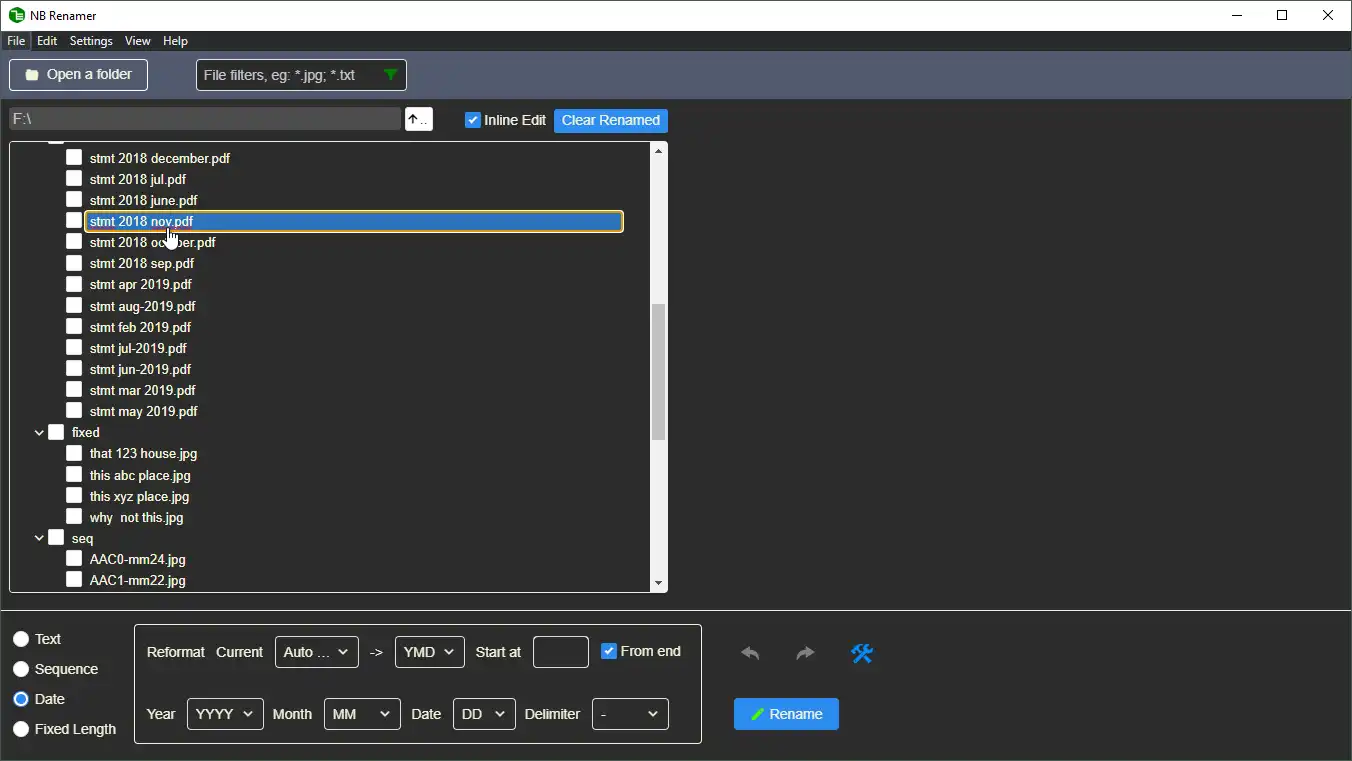Click the file list scroll down arrow
1352x761 pixels.
658,583
